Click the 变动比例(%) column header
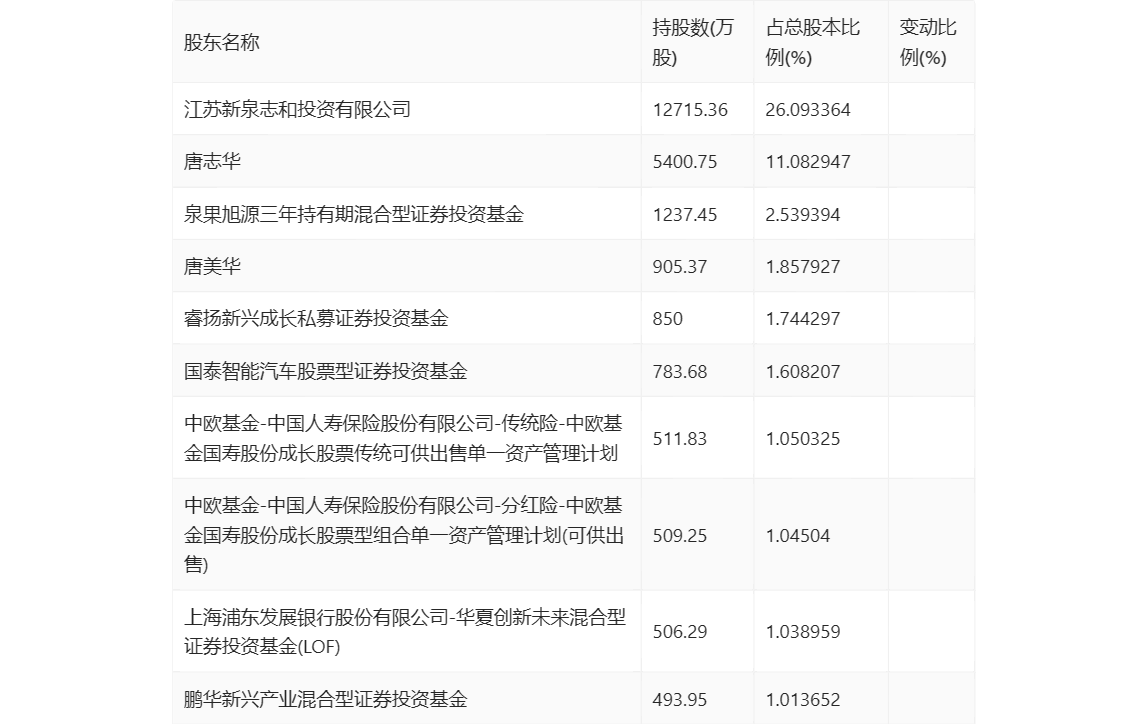The width and height of the screenshot is (1148, 724). click(928, 42)
